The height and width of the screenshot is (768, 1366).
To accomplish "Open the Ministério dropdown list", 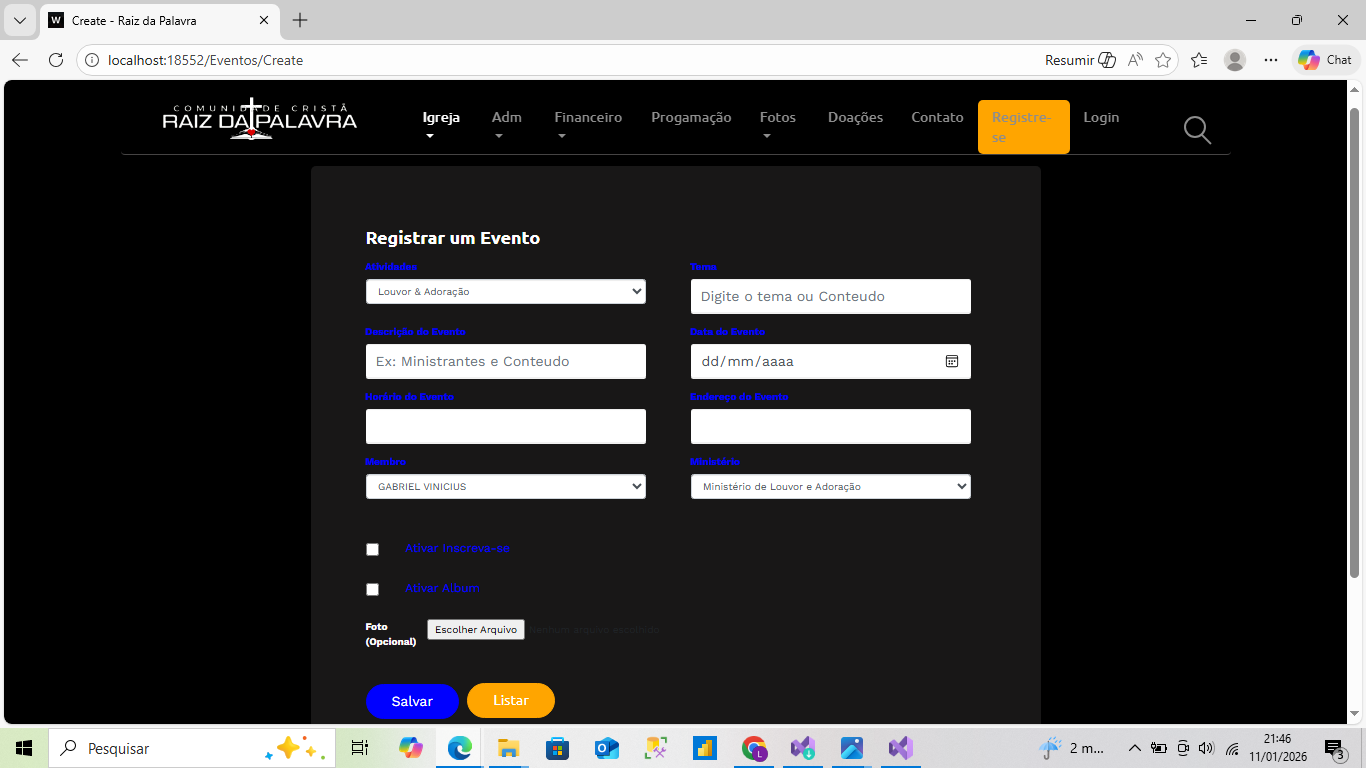I will (x=830, y=487).
